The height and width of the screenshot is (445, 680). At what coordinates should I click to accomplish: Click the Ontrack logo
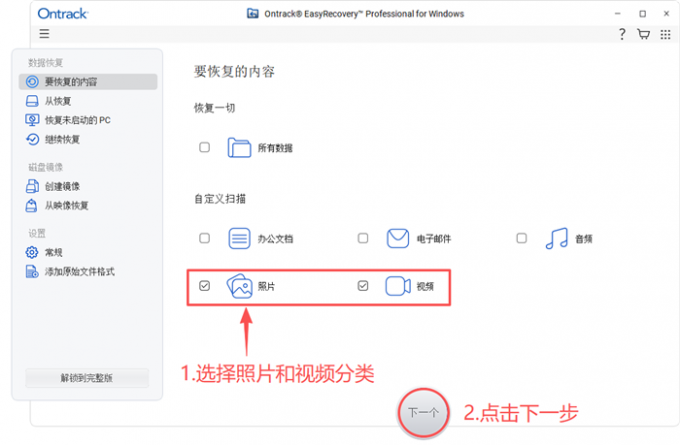[63, 14]
